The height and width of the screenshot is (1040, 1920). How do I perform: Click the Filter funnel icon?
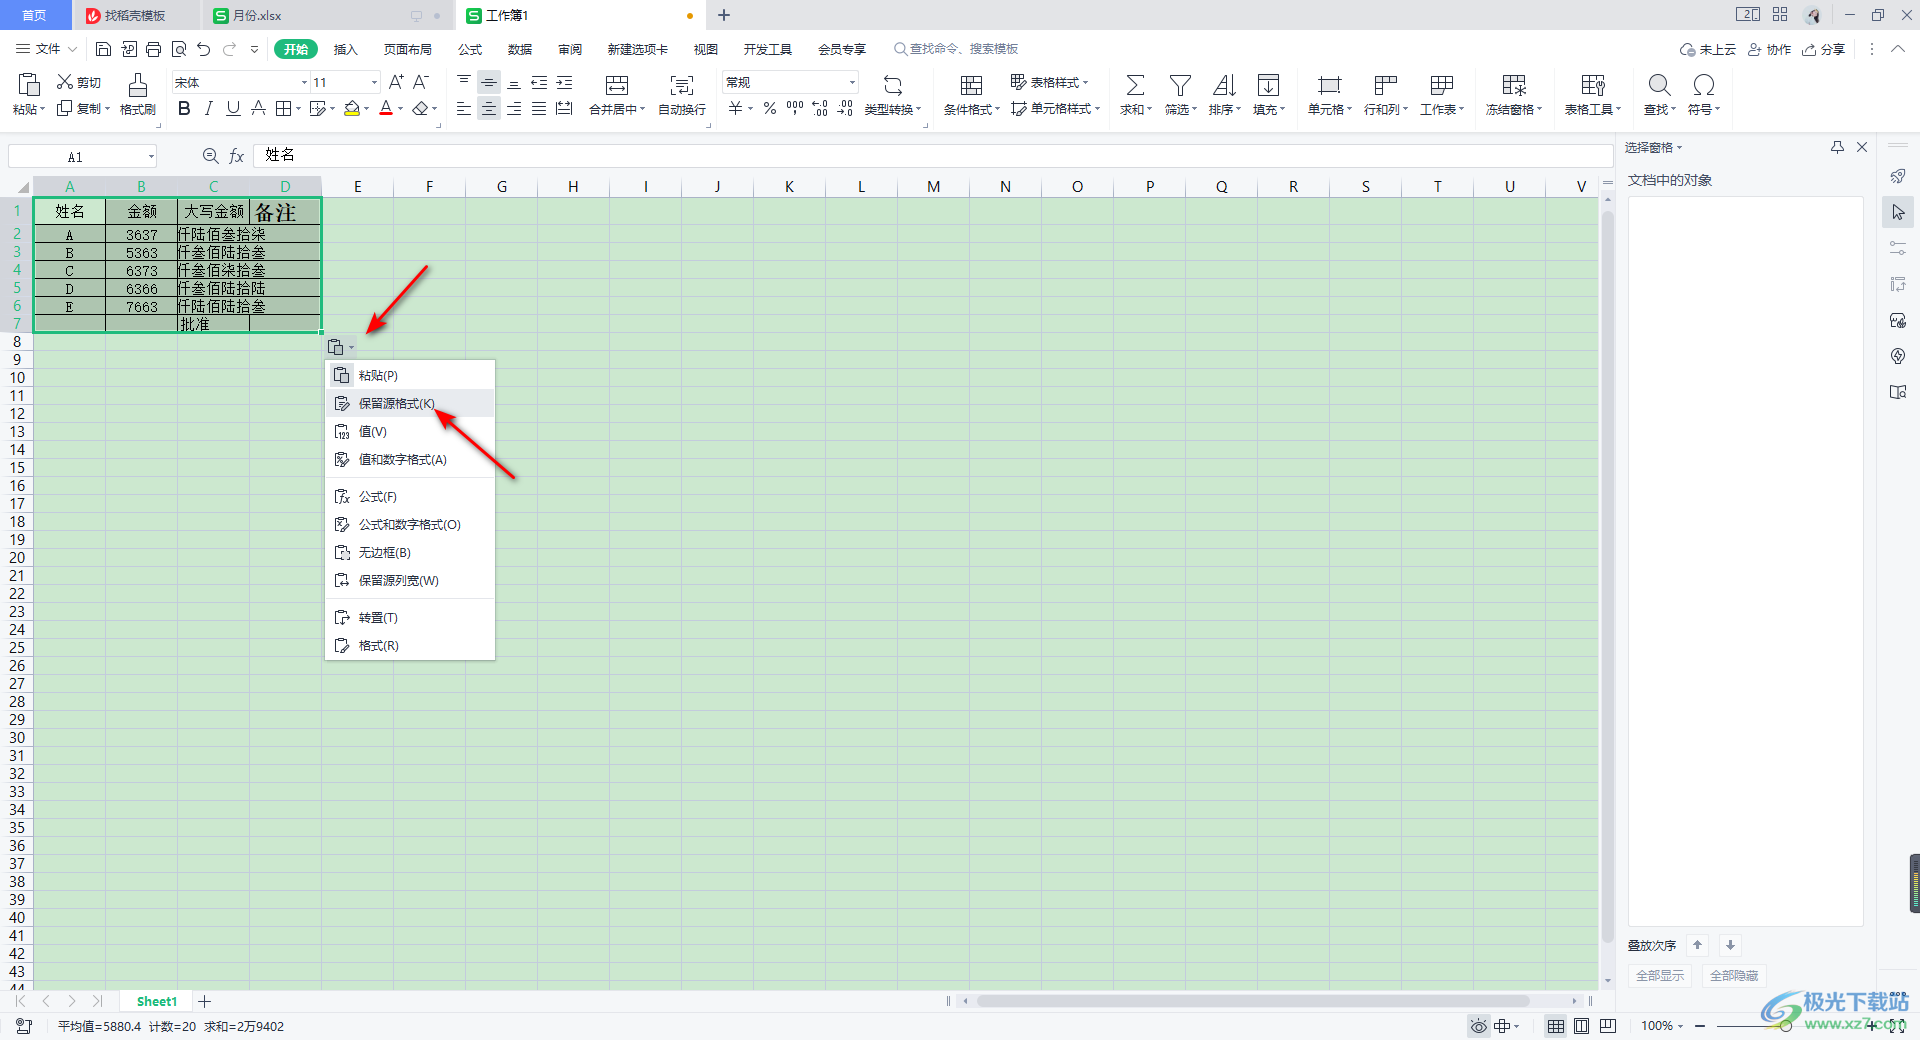[1180, 85]
